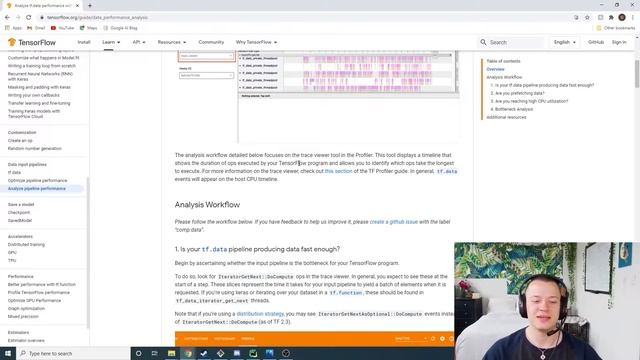Switch to Chrome on taskbar

click(188, 353)
